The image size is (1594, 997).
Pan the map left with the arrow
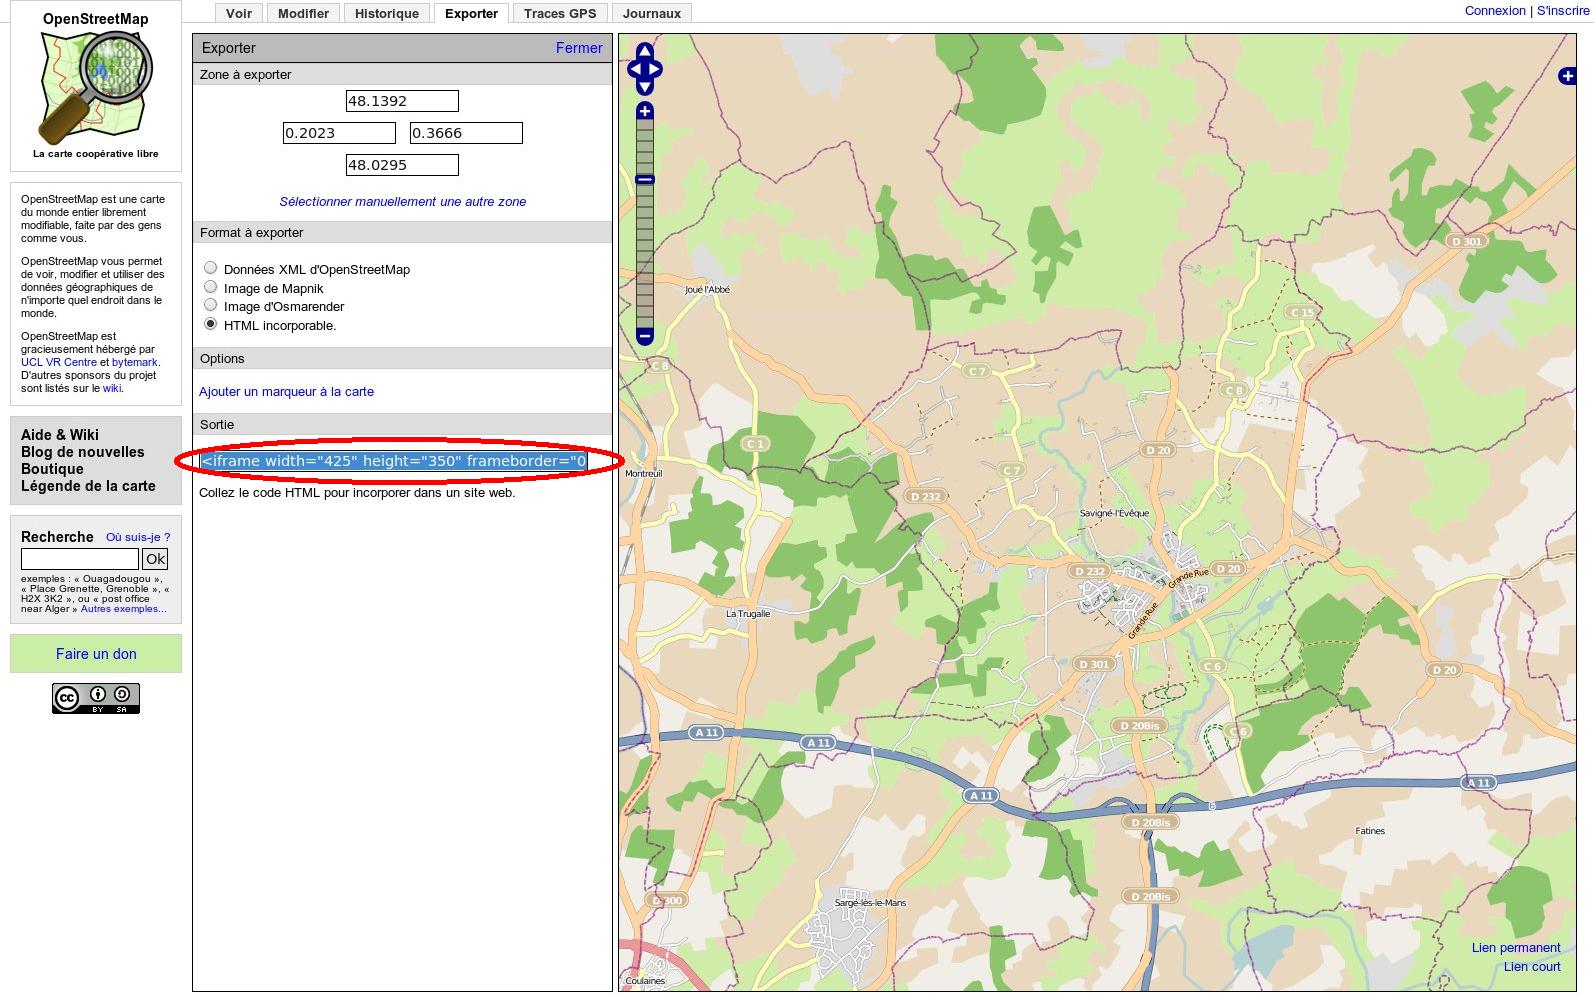pyautogui.click(x=635, y=69)
